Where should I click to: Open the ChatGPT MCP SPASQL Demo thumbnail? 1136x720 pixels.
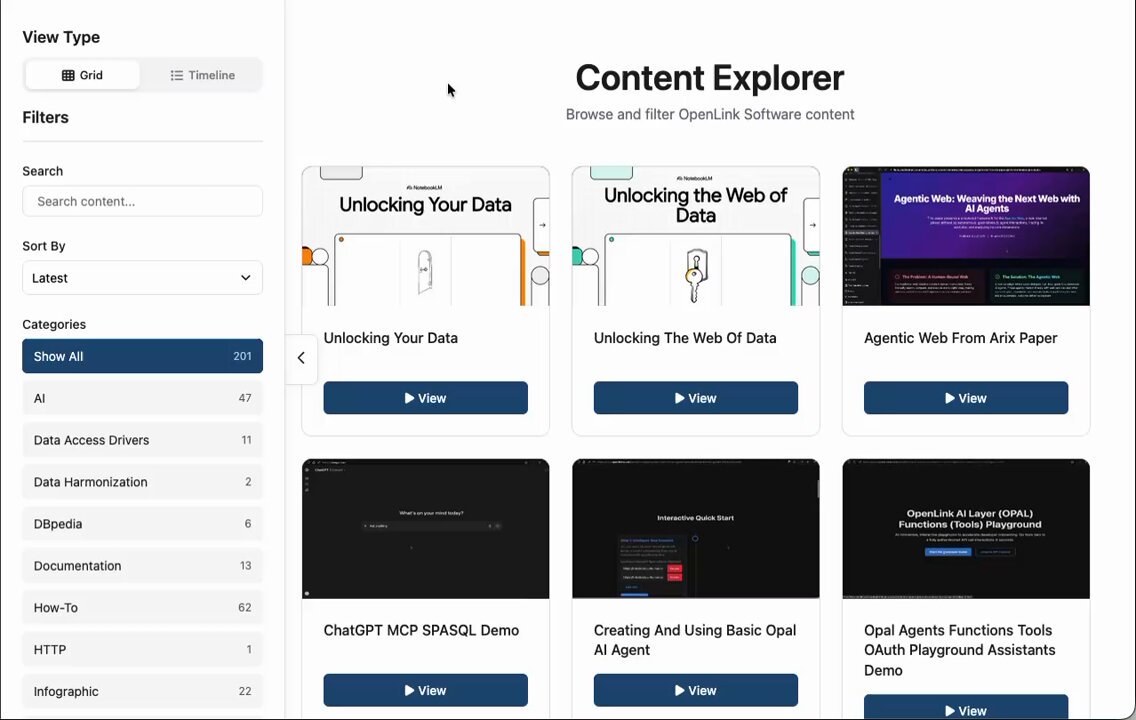pyautogui.click(x=425, y=529)
